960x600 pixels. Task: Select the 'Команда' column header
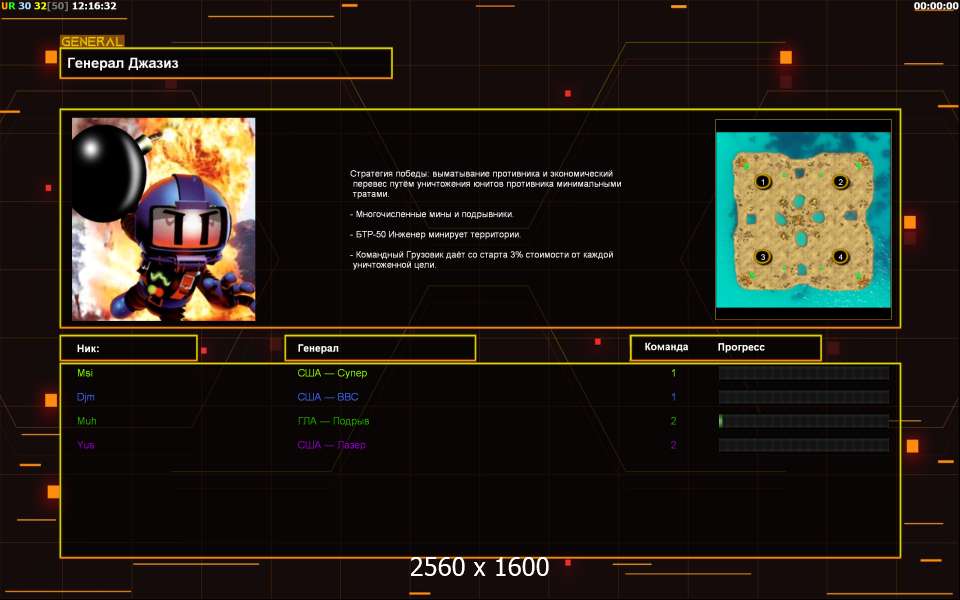(x=666, y=347)
